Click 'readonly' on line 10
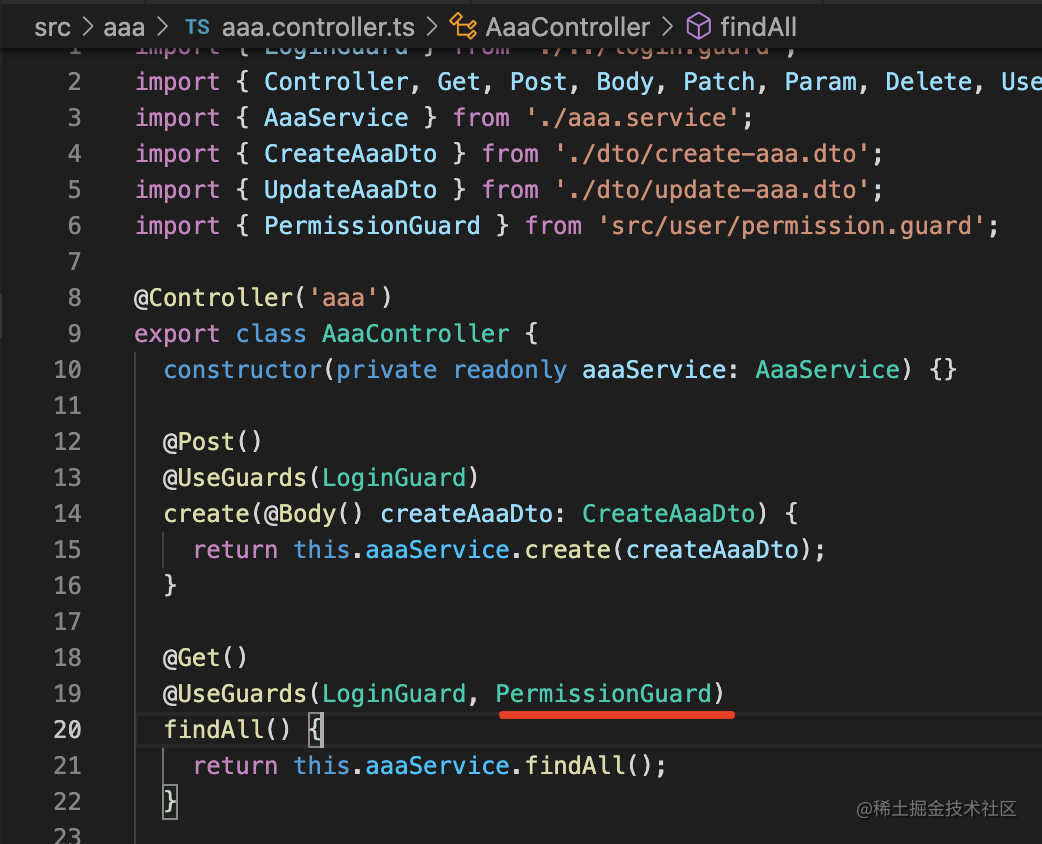This screenshot has width=1042, height=844. point(510,369)
